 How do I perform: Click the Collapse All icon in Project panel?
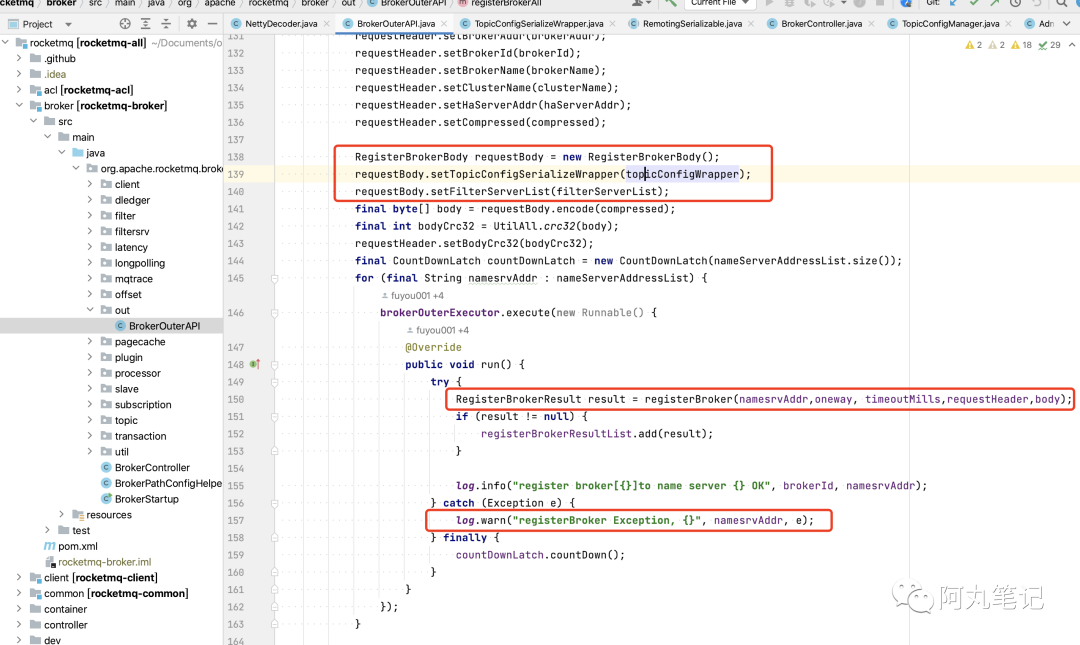166,23
